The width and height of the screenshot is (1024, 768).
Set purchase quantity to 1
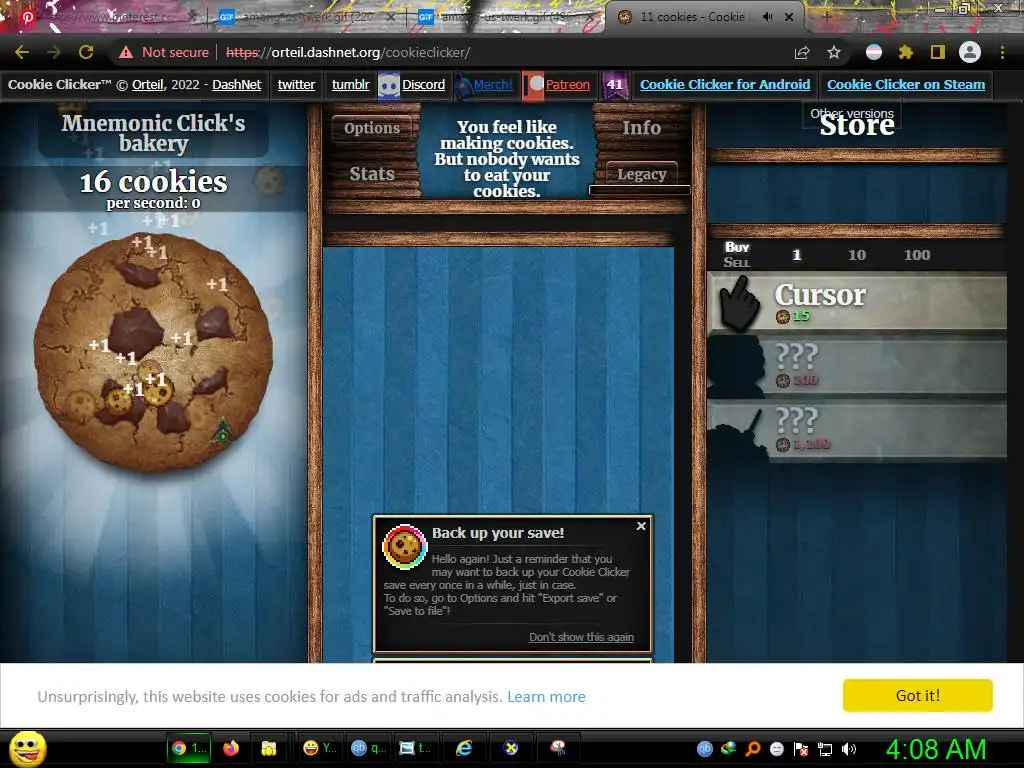(796, 255)
